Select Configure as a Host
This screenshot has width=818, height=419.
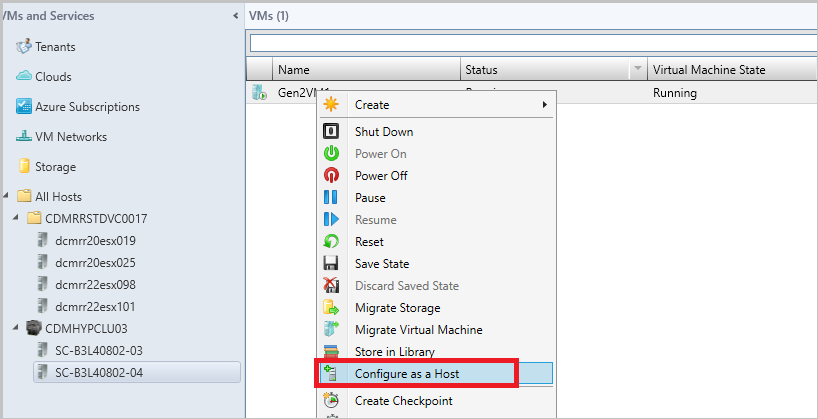[x=435, y=373]
